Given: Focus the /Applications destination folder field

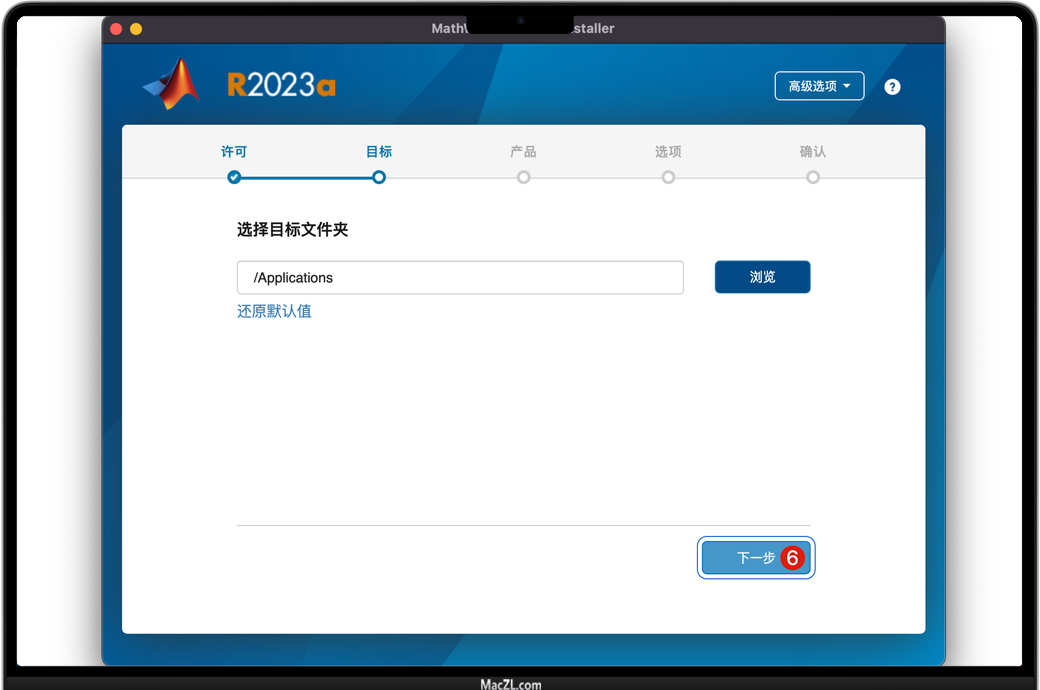Looking at the screenshot, I should pyautogui.click(x=460, y=277).
